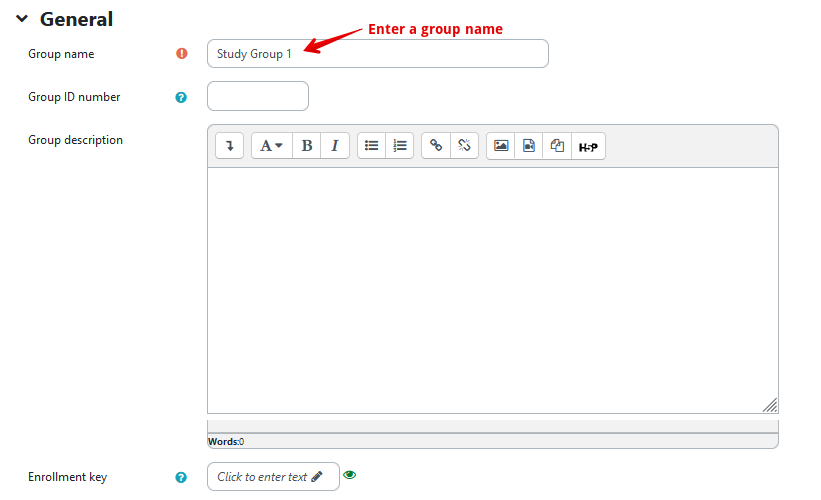Viewport: 821px width, 500px height.
Task: Insert an ordered numbered list
Action: (x=400, y=146)
